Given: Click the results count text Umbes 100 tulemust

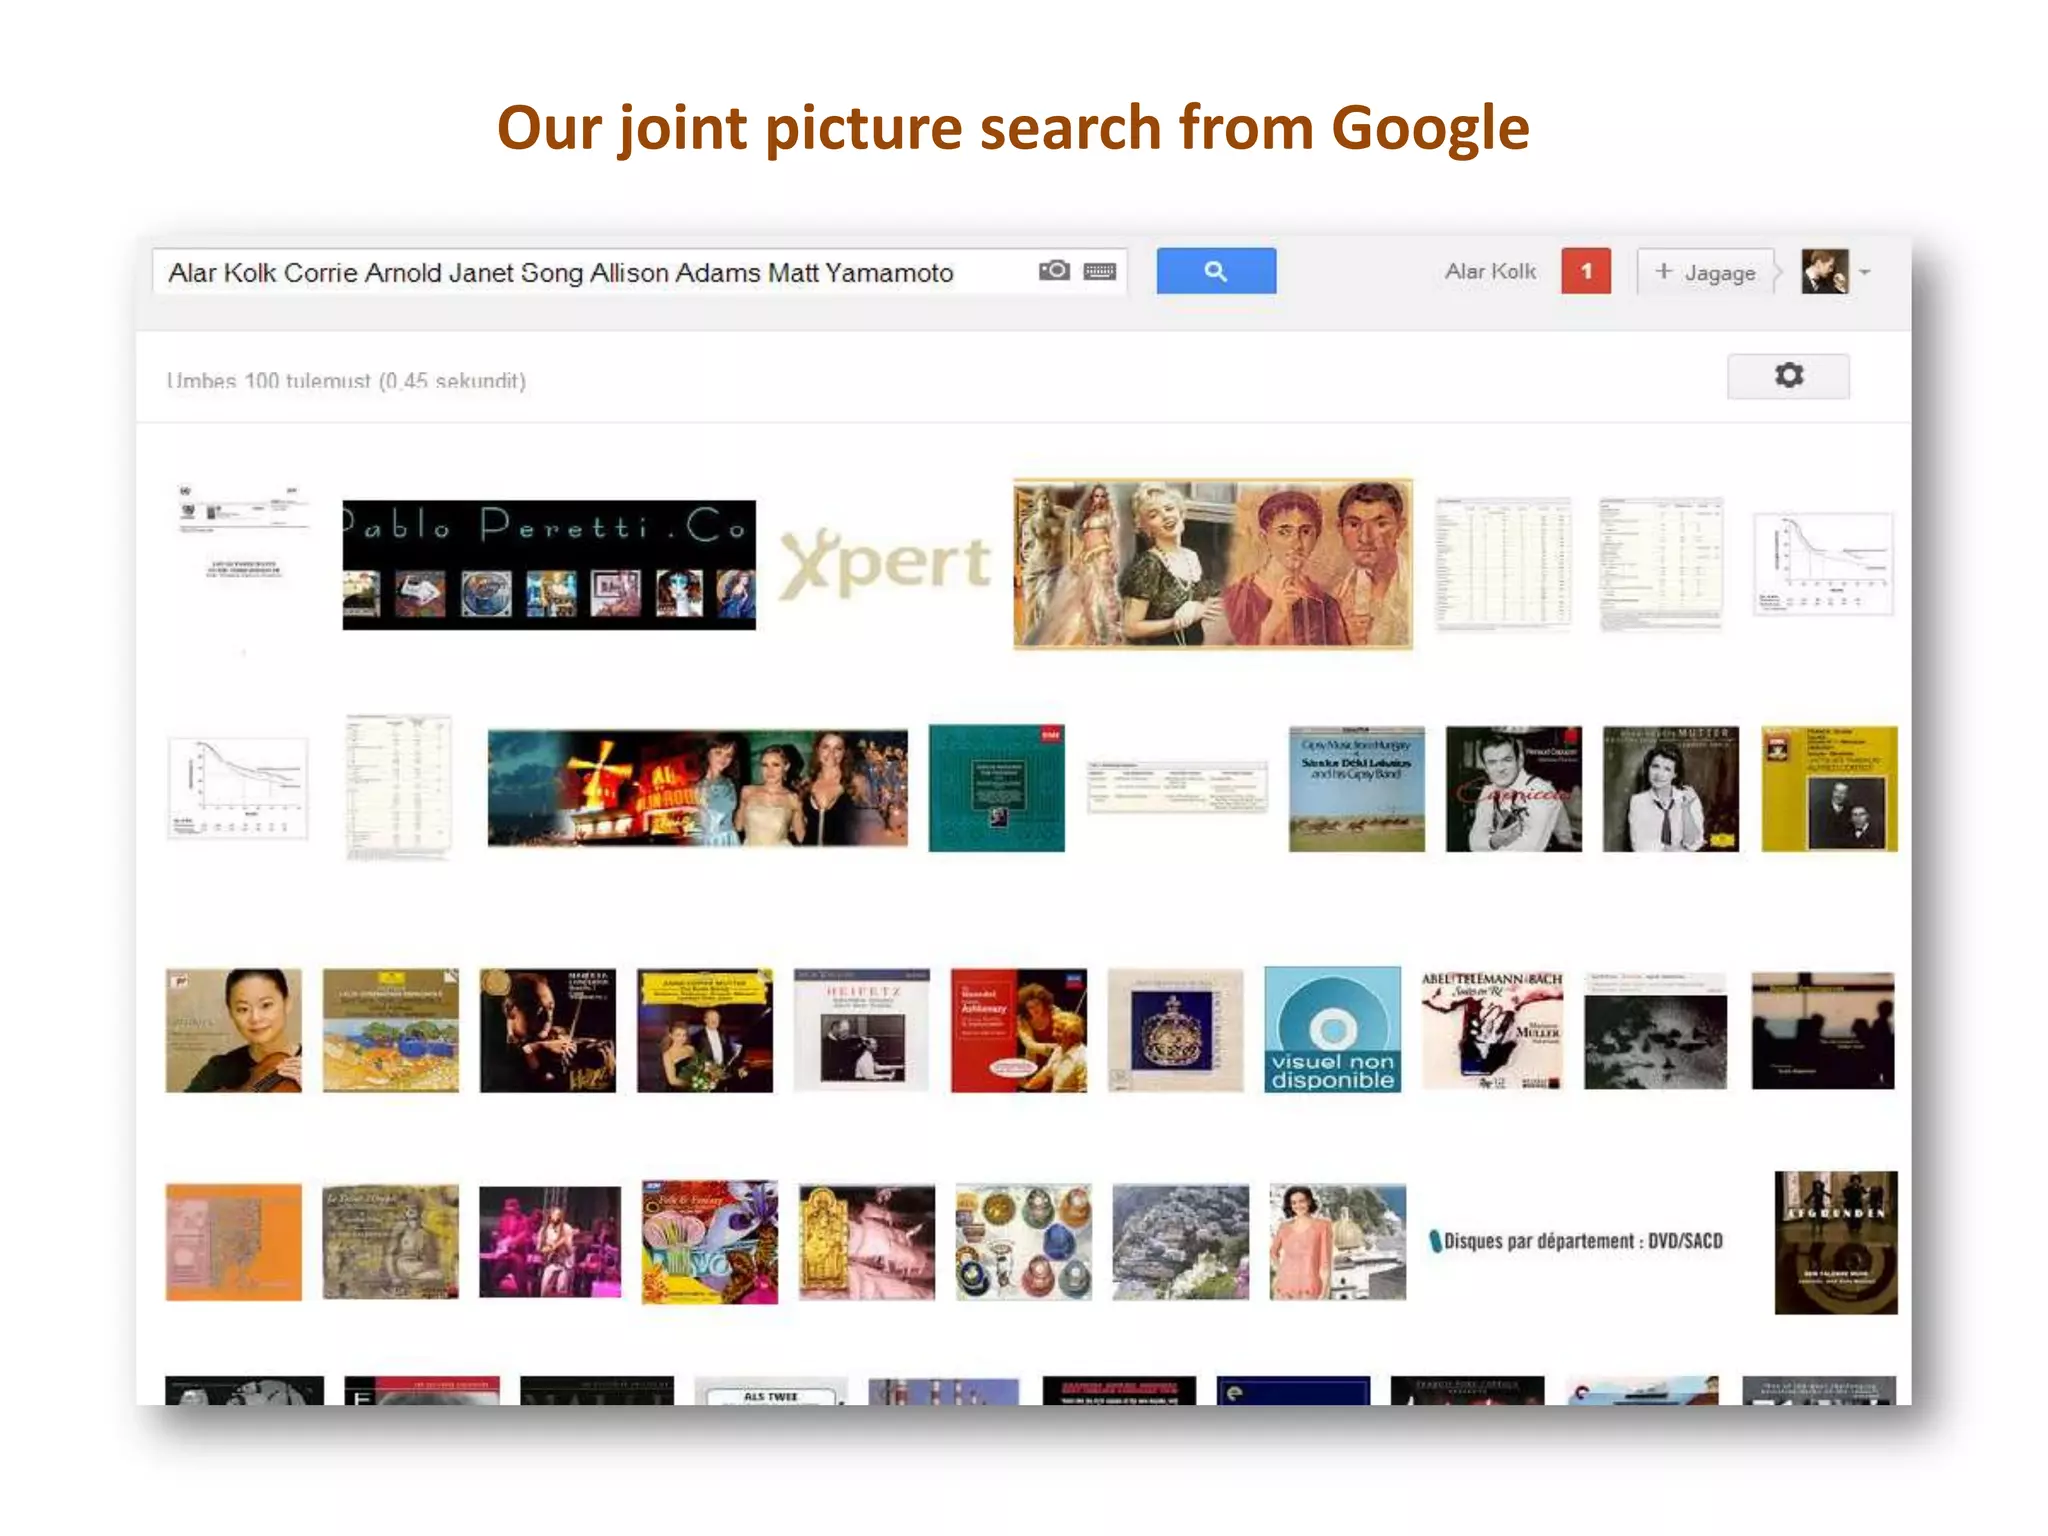Looking at the screenshot, I should 346,381.
